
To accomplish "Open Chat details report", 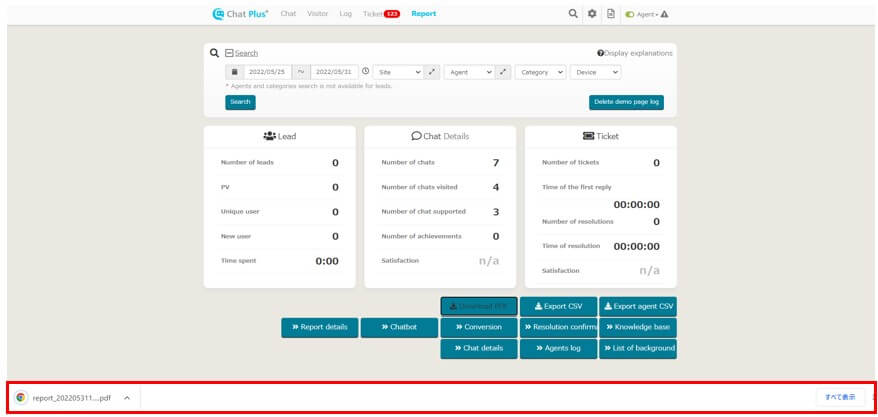I will [479, 348].
